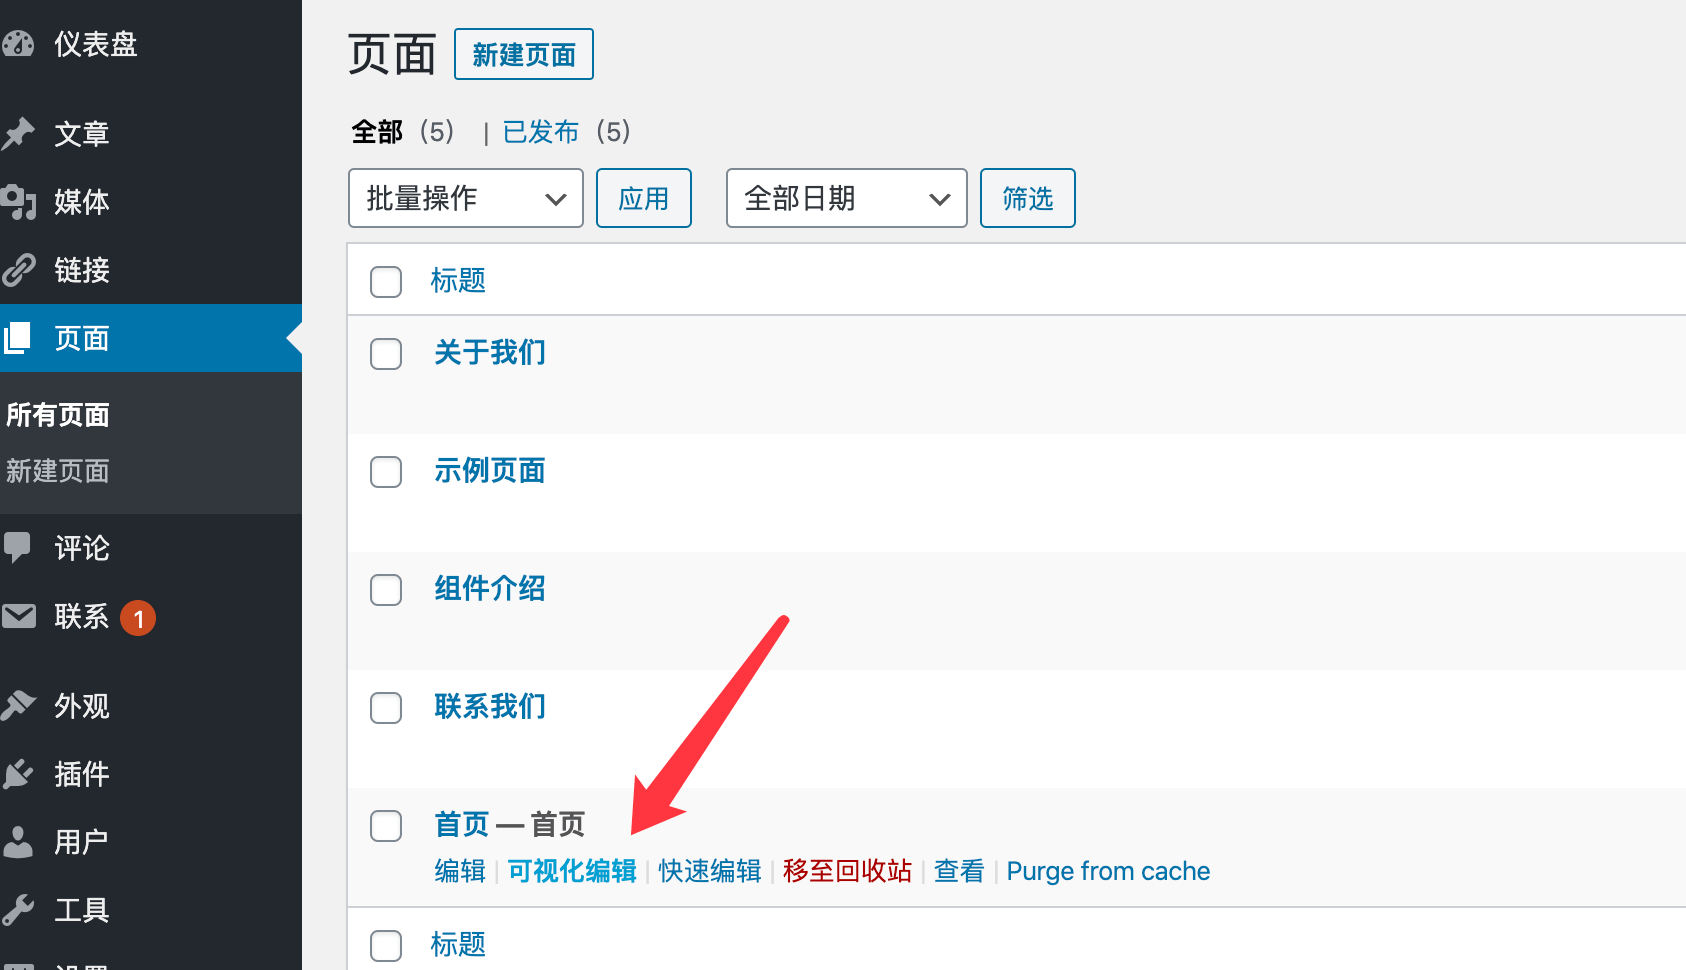This screenshot has width=1686, height=970.
Task: Click 可视化编辑 under the 首页 row
Action: tap(572, 871)
